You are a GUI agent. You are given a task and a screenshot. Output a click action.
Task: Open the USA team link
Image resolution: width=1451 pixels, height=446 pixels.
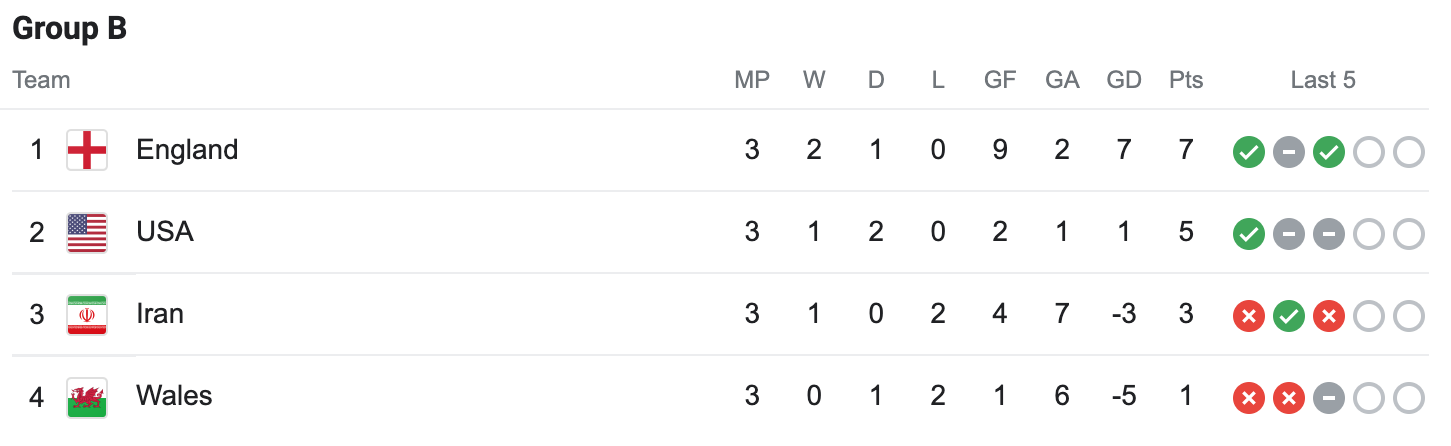coord(165,232)
